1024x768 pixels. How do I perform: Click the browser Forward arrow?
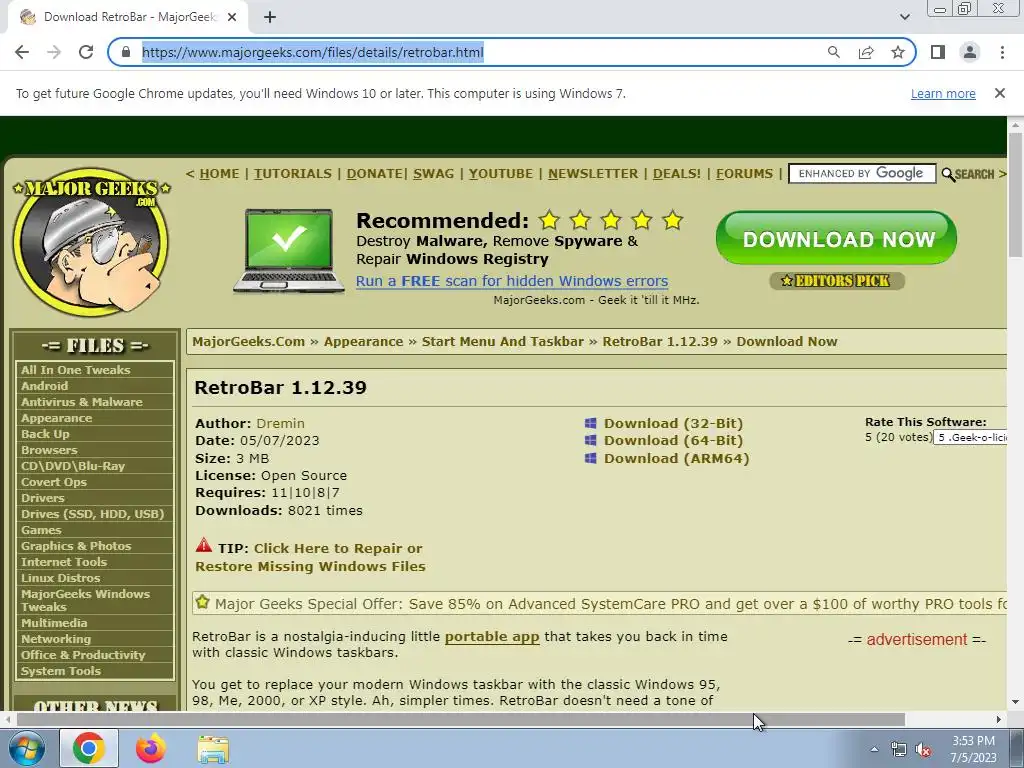click(x=54, y=52)
